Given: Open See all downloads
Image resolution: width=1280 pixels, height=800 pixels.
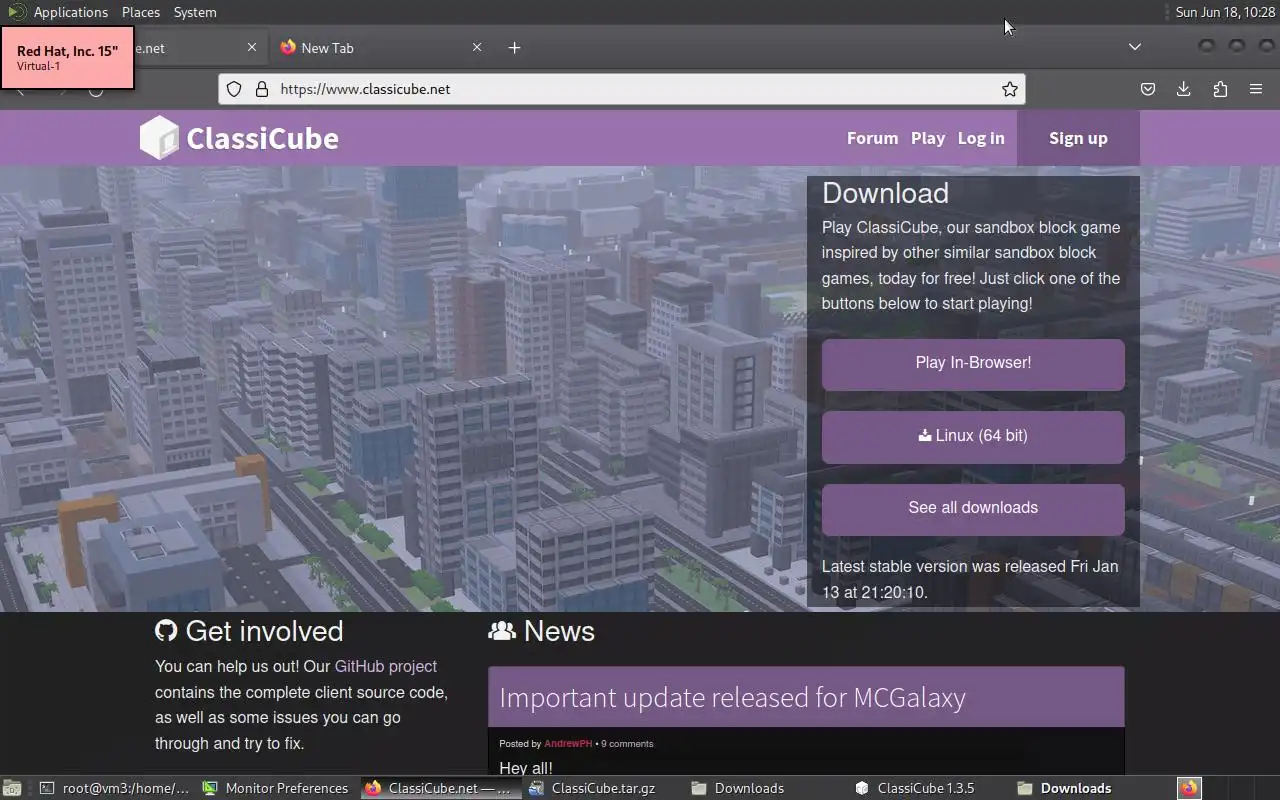Looking at the screenshot, I should click(973, 508).
